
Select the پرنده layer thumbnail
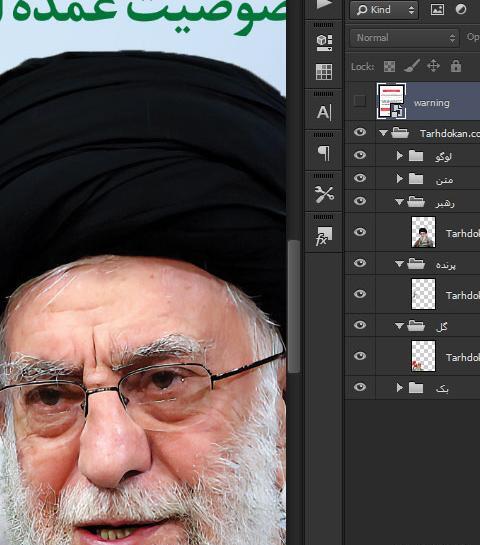423,294
